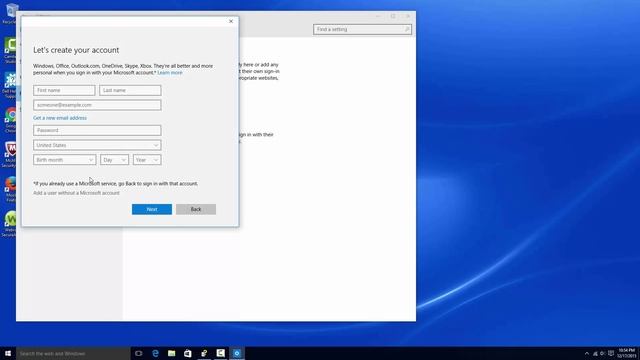Launch Microsoft Edge from taskbar
This screenshot has height=360, width=640.
(155, 353)
